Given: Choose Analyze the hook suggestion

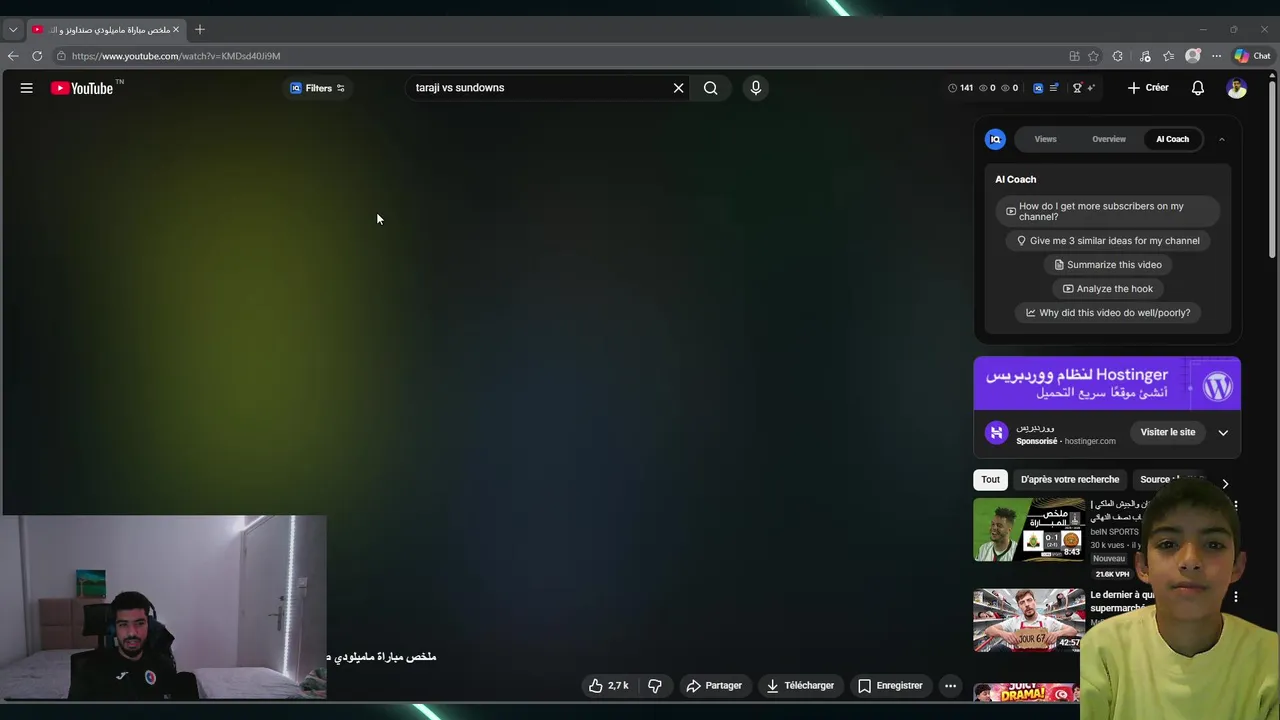Looking at the screenshot, I should click(x=1107, y=289).
